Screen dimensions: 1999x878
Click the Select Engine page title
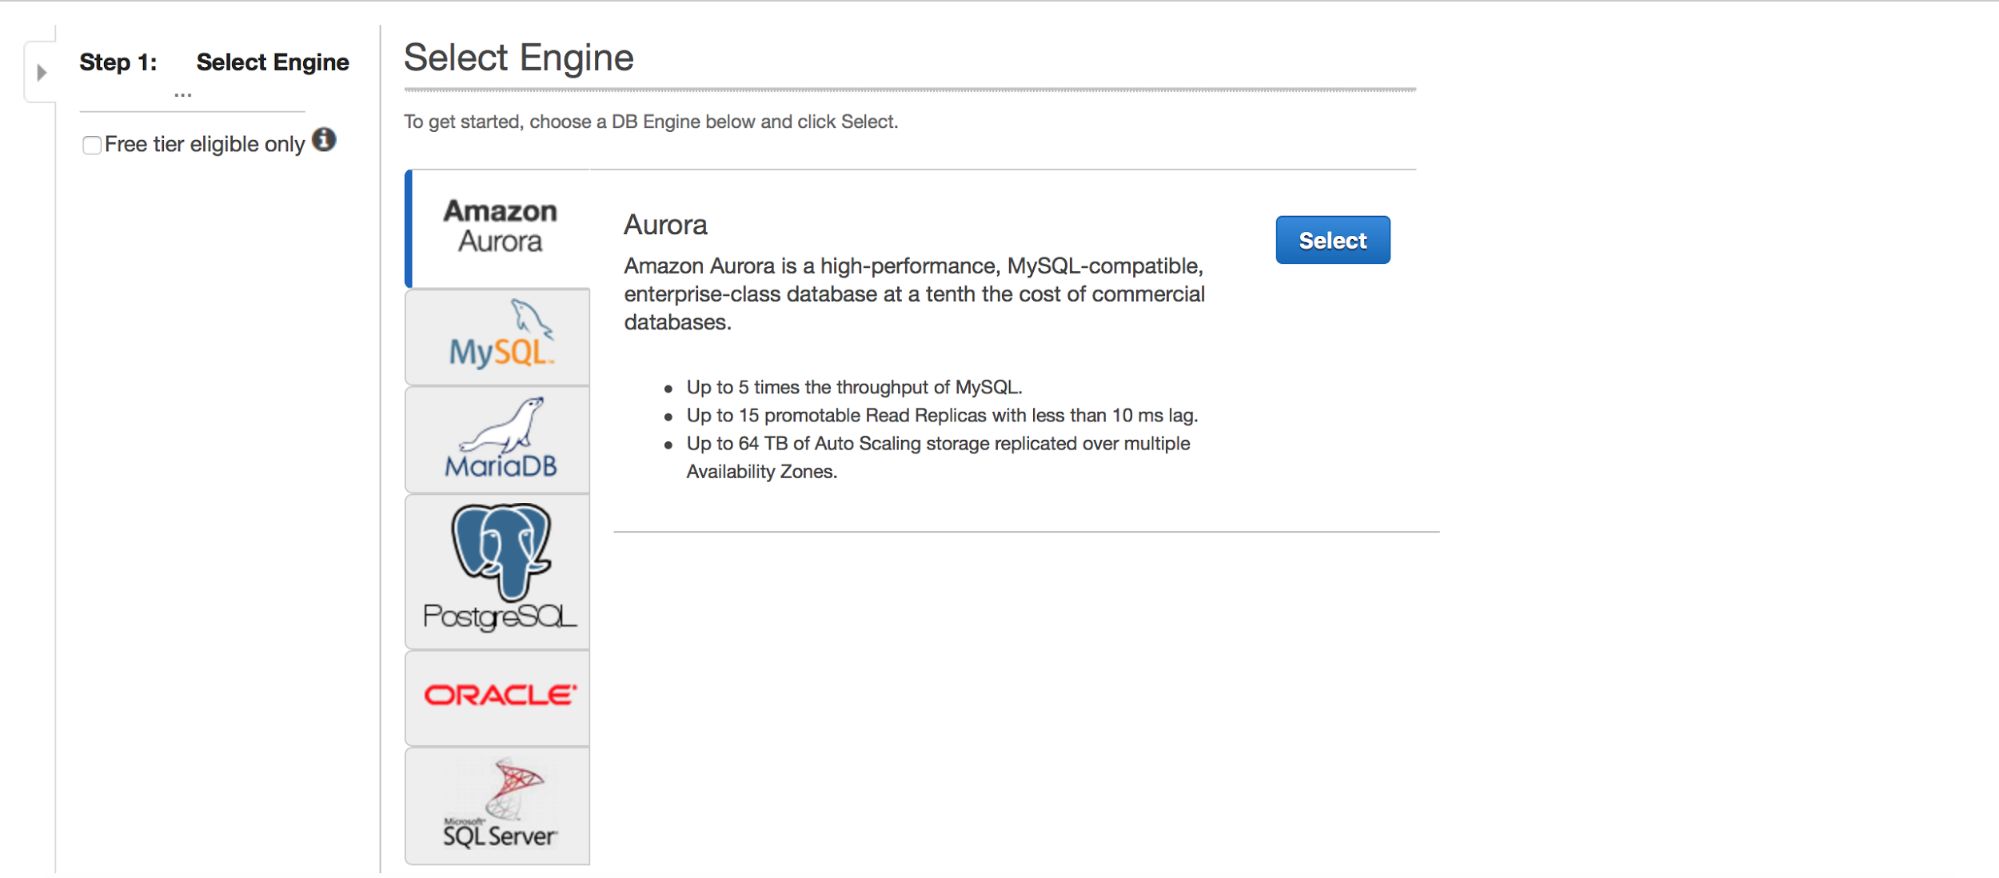click(x=518, y=58)
